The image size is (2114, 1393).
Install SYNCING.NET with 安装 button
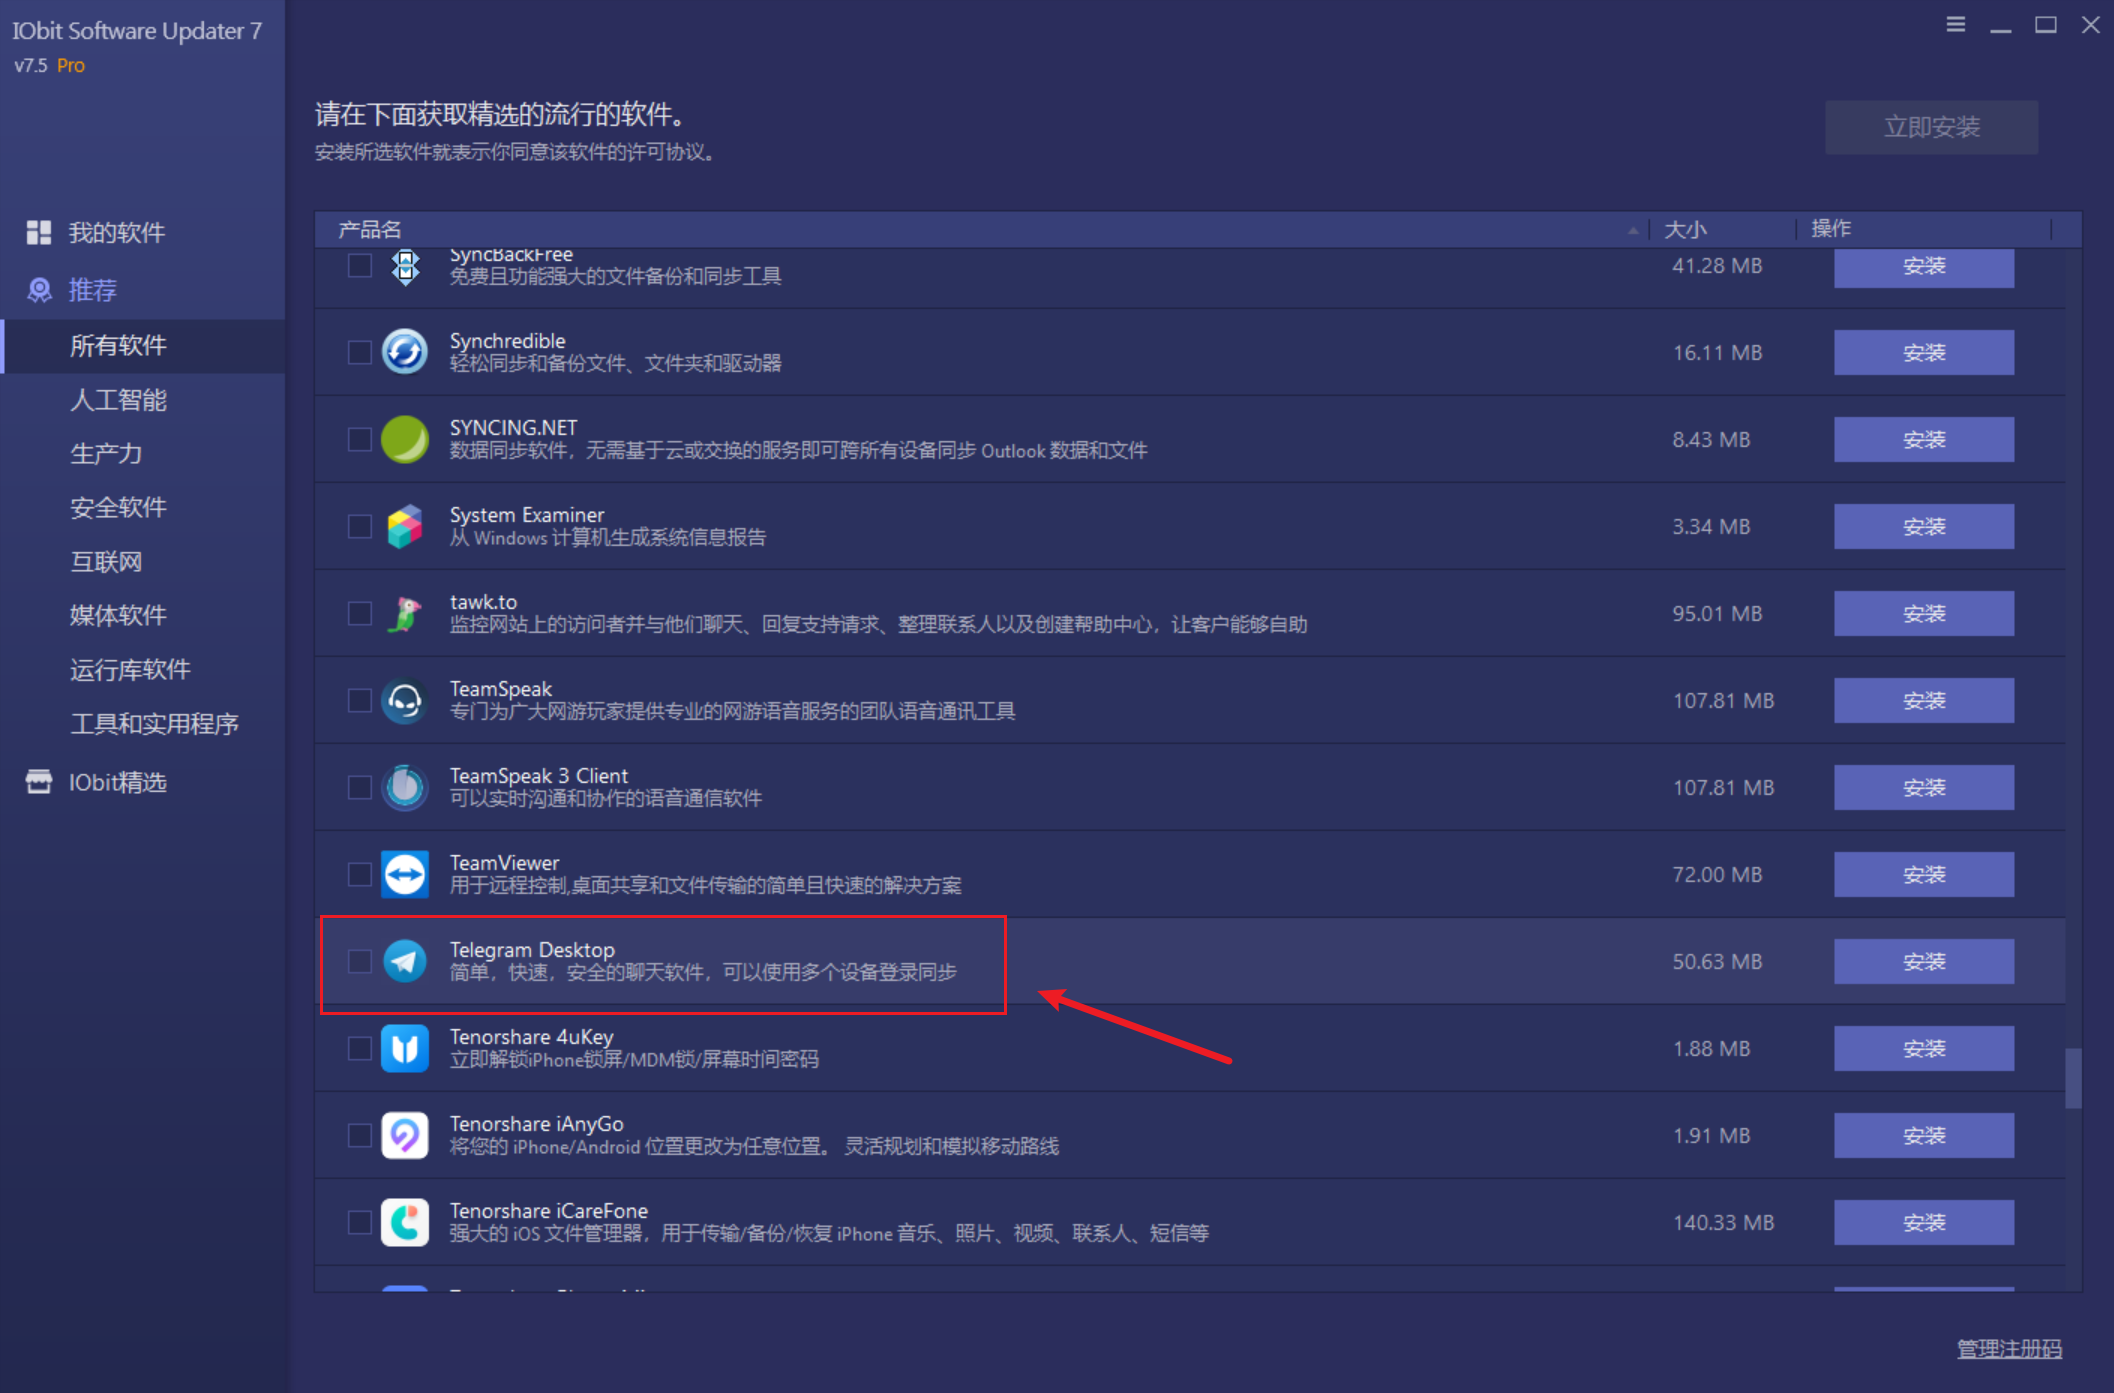coord(1923,439)
